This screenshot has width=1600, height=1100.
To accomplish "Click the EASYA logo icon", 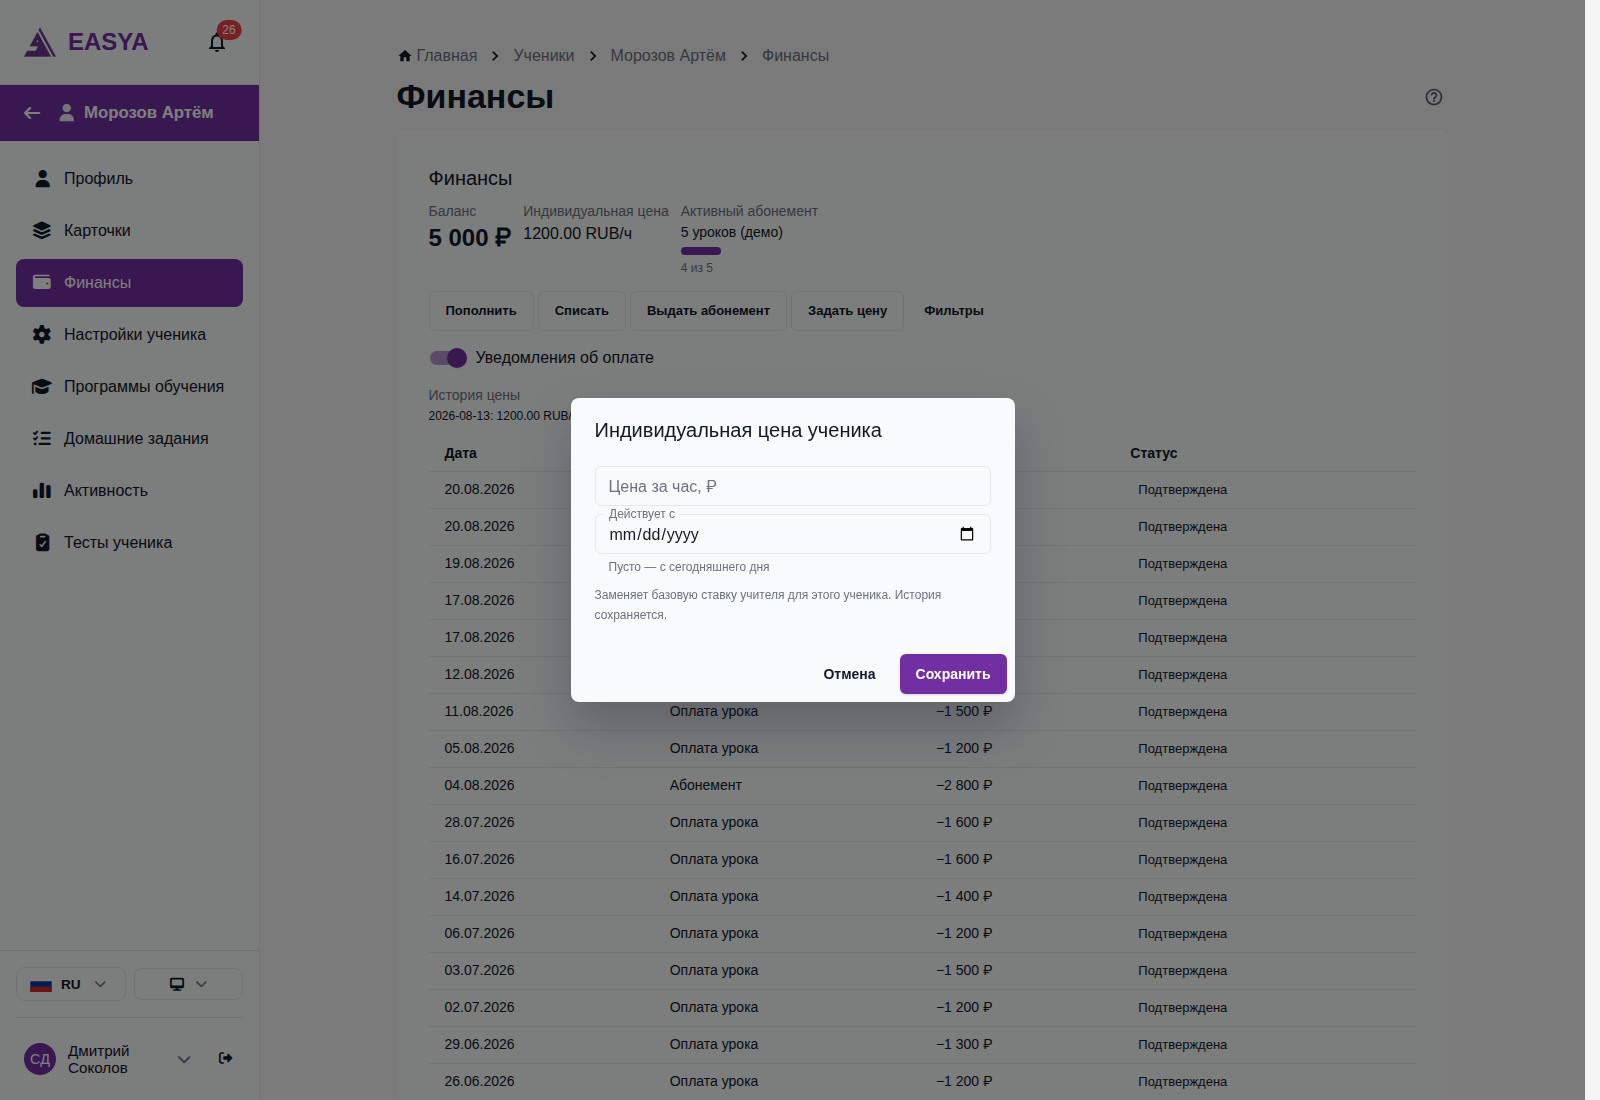I will pyautogui.click(x=40, y=42).
